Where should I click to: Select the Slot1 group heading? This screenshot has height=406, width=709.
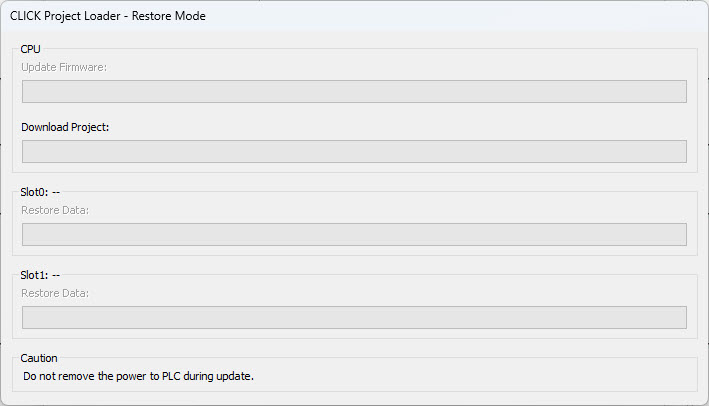pos(34,273)
